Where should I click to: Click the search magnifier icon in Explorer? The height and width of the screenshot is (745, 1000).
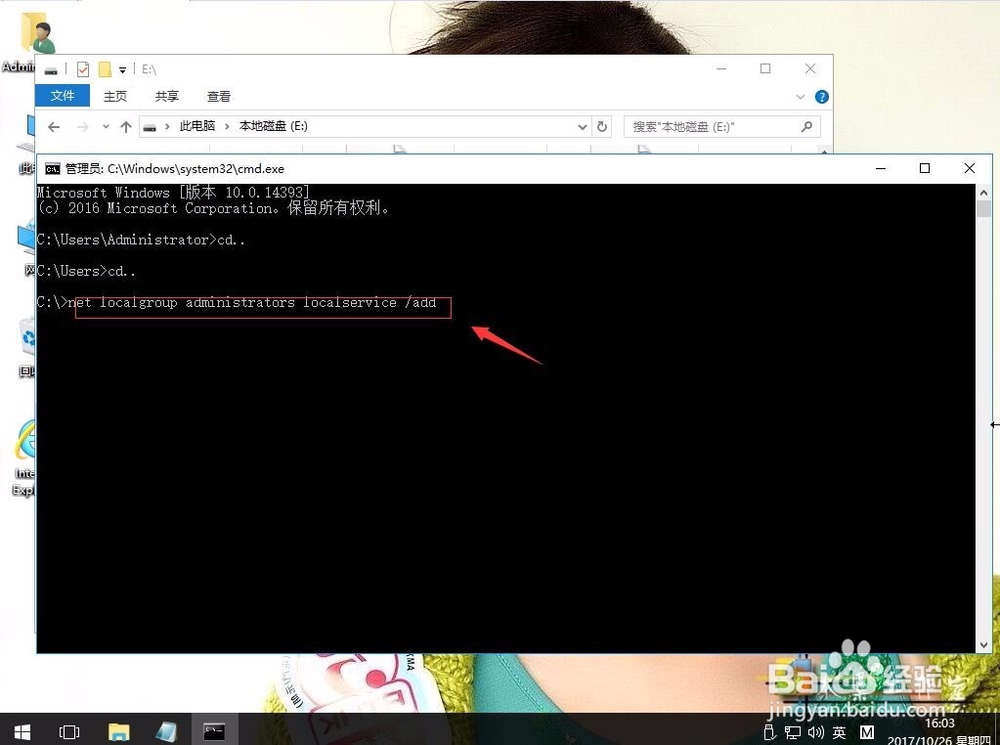(807, 126)
